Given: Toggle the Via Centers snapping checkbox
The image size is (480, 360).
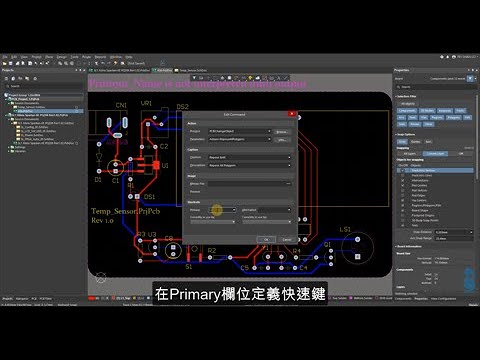Looking at the screenshot, I should click(x=403, y=200).
